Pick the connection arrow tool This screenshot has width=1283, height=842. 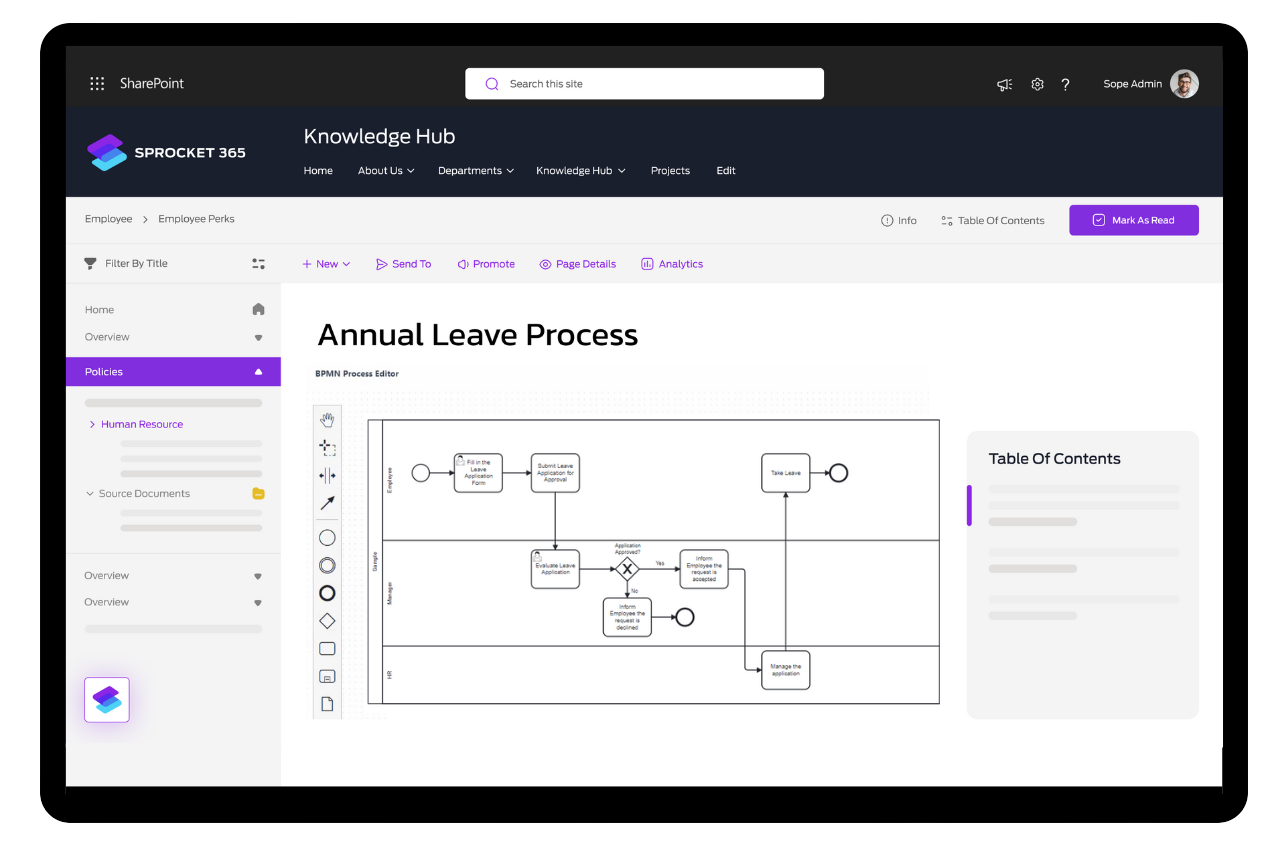point(327,503)
